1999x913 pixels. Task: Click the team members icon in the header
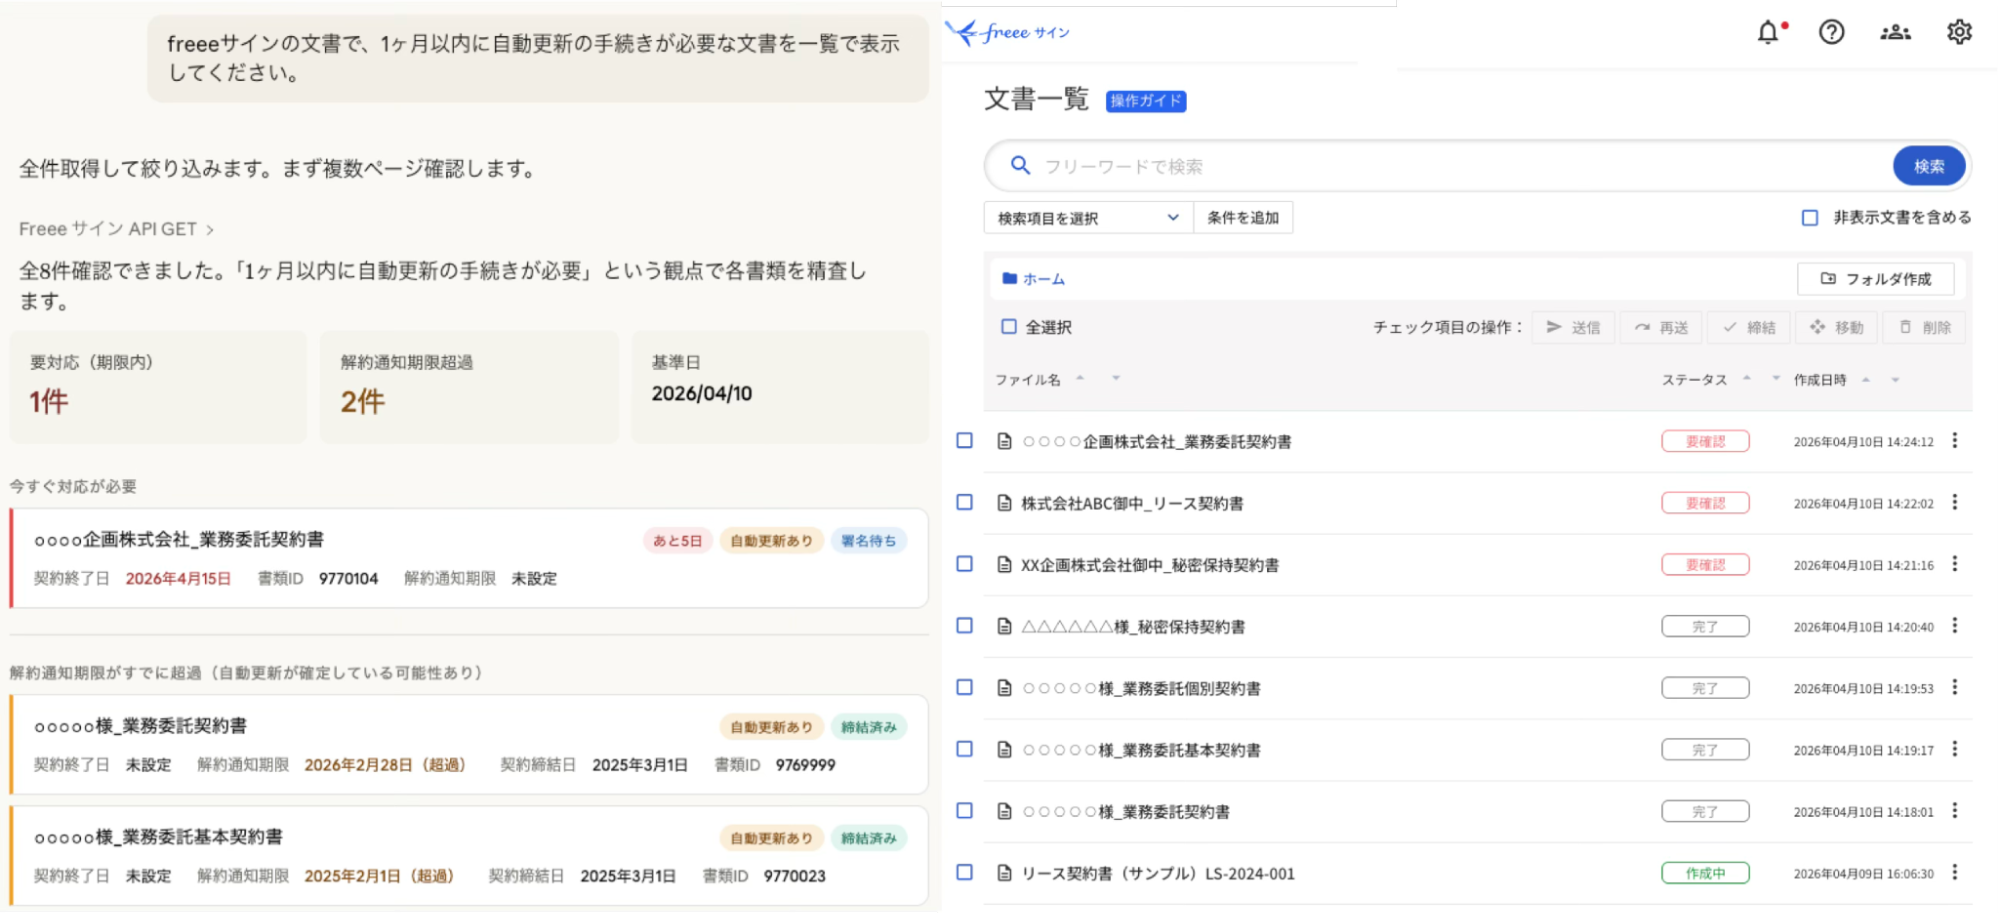pos(1895,33)
